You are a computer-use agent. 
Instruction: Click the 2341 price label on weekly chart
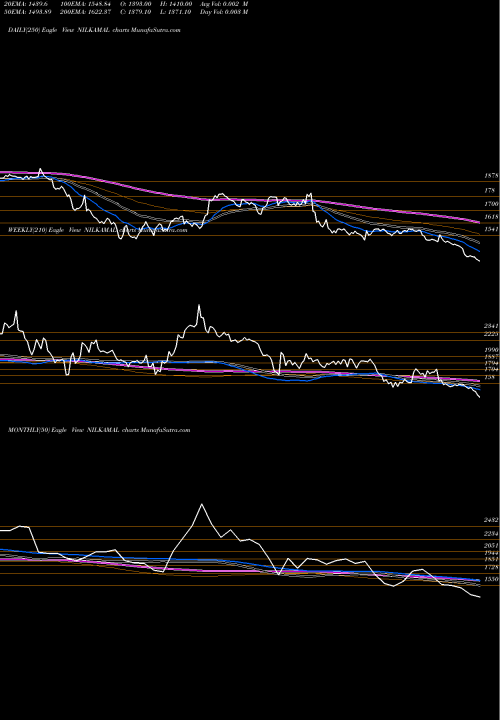491,326
